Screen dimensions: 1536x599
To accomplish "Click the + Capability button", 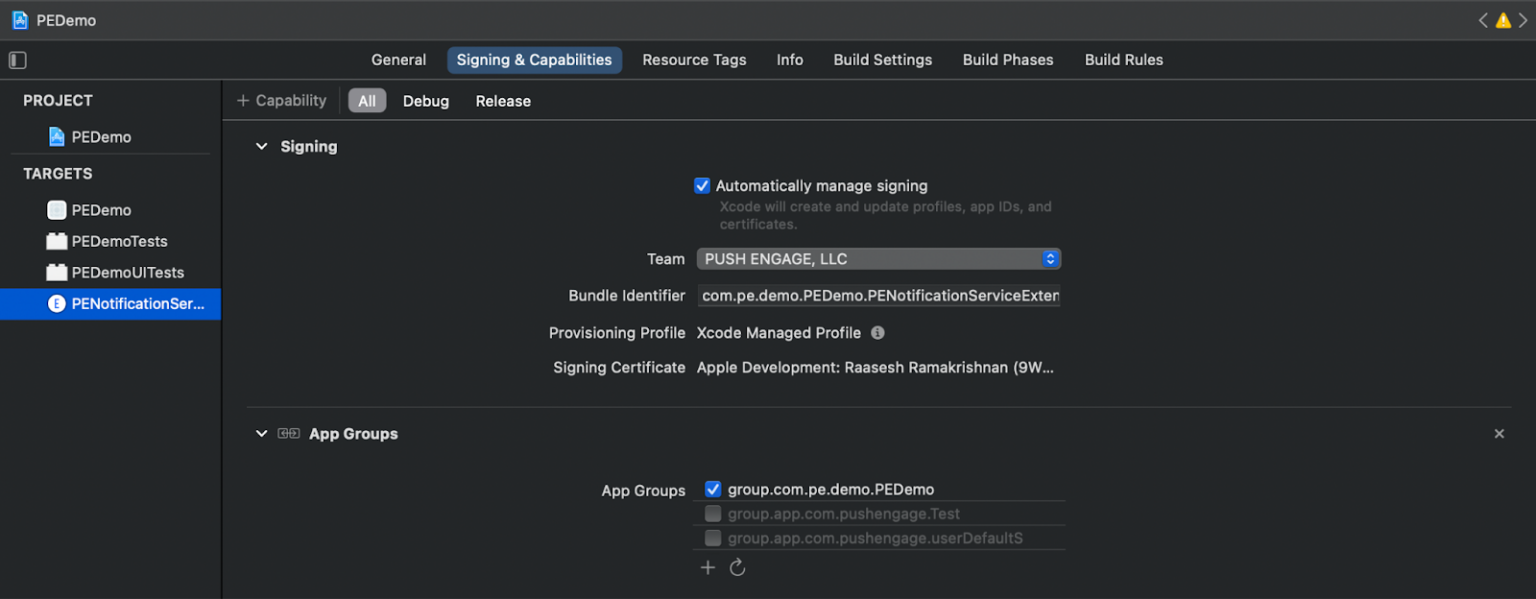I will click(x=281, y=100).
